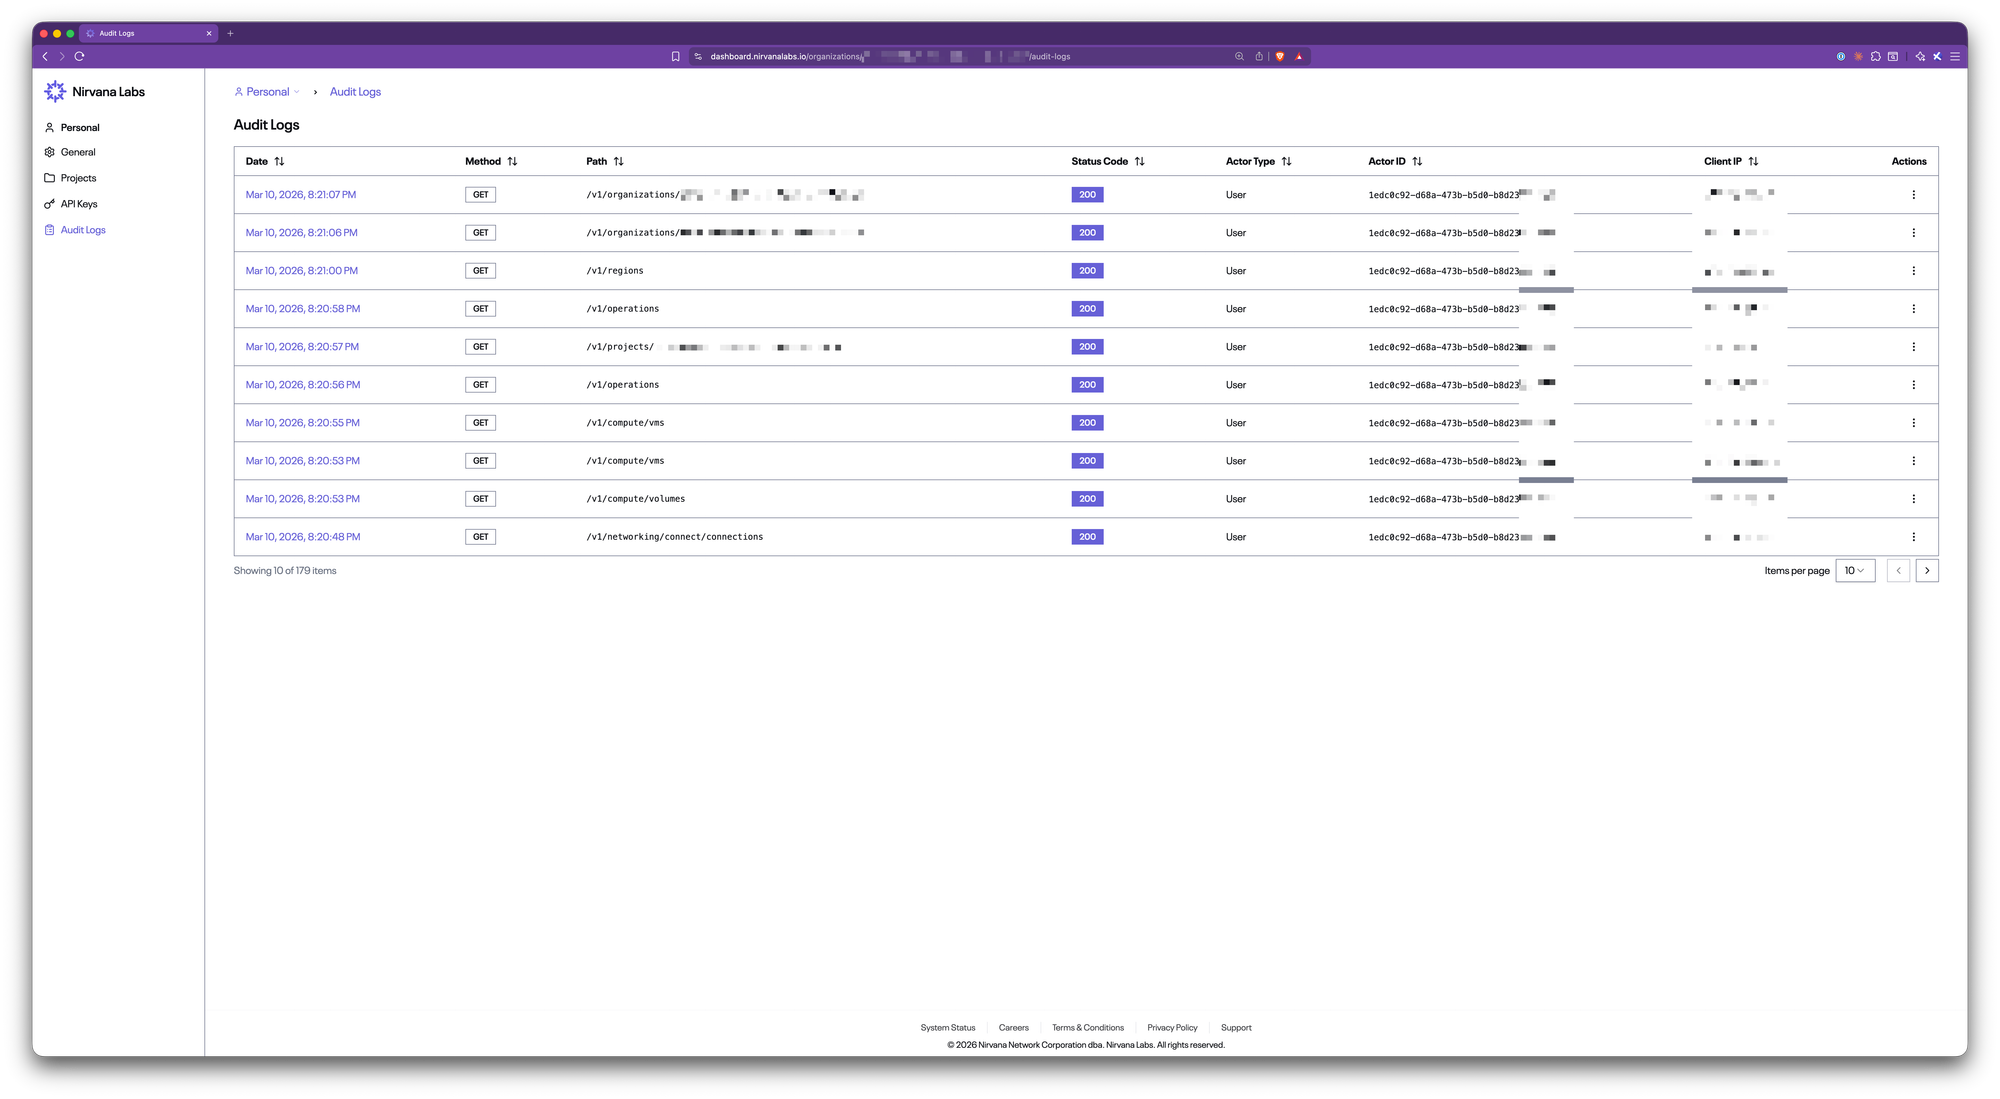2000x1099 pixels.
Task: Select Personal in the sidebar
Action: click(x=79, y=128)
